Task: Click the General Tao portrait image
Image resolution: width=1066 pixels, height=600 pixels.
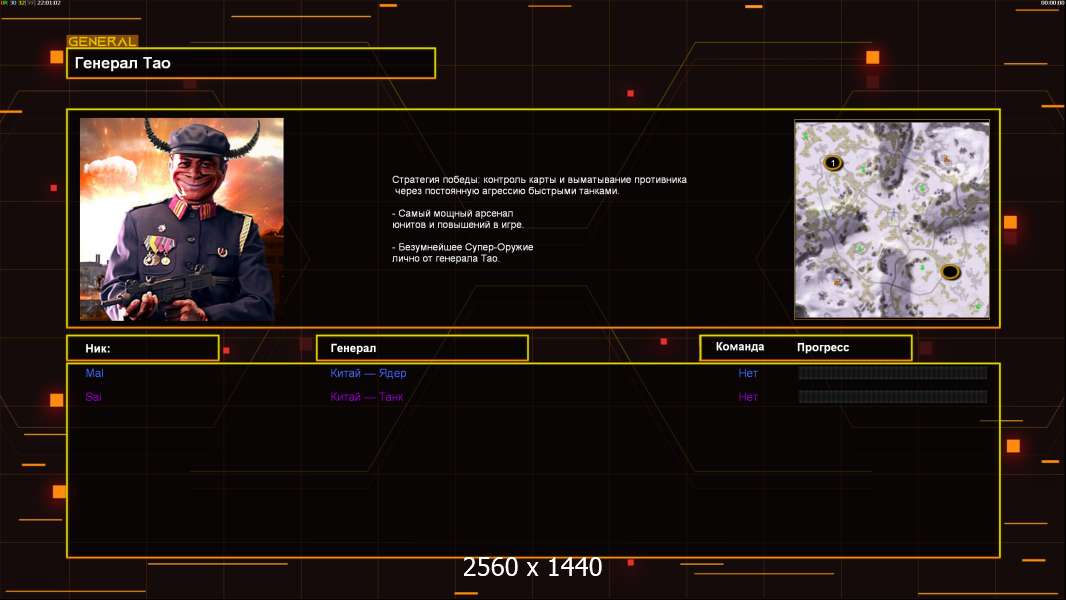Action: tap(182, 219)
